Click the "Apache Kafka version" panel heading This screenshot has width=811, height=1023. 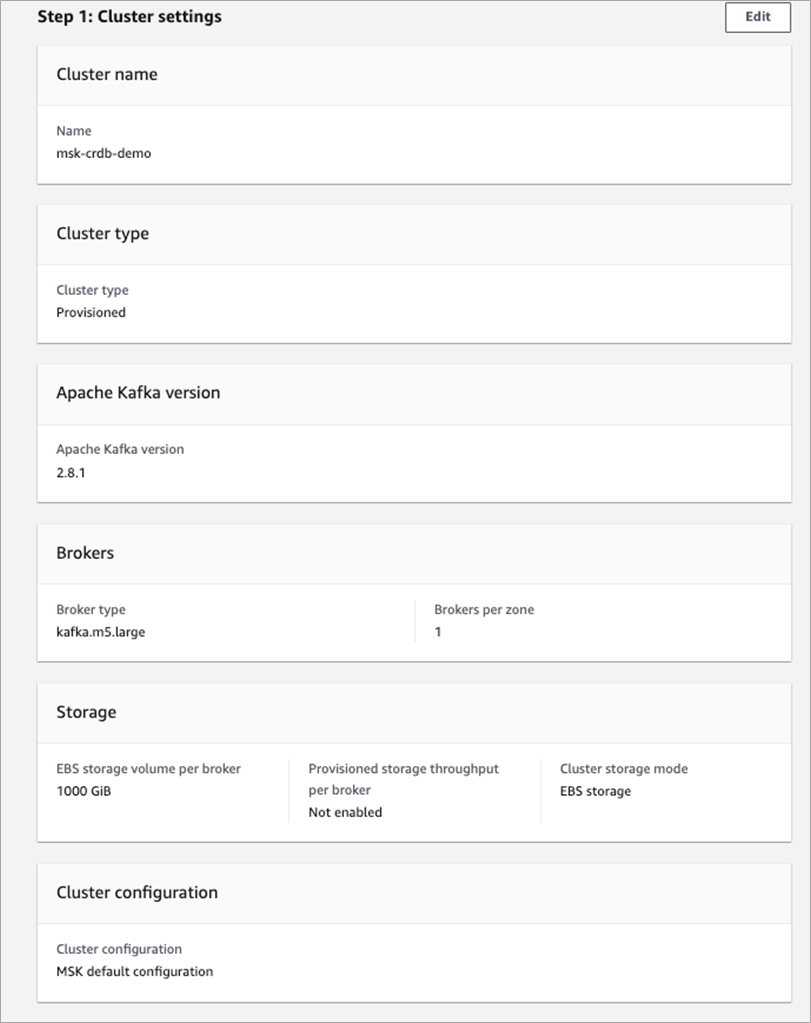(x=138, y=393)
